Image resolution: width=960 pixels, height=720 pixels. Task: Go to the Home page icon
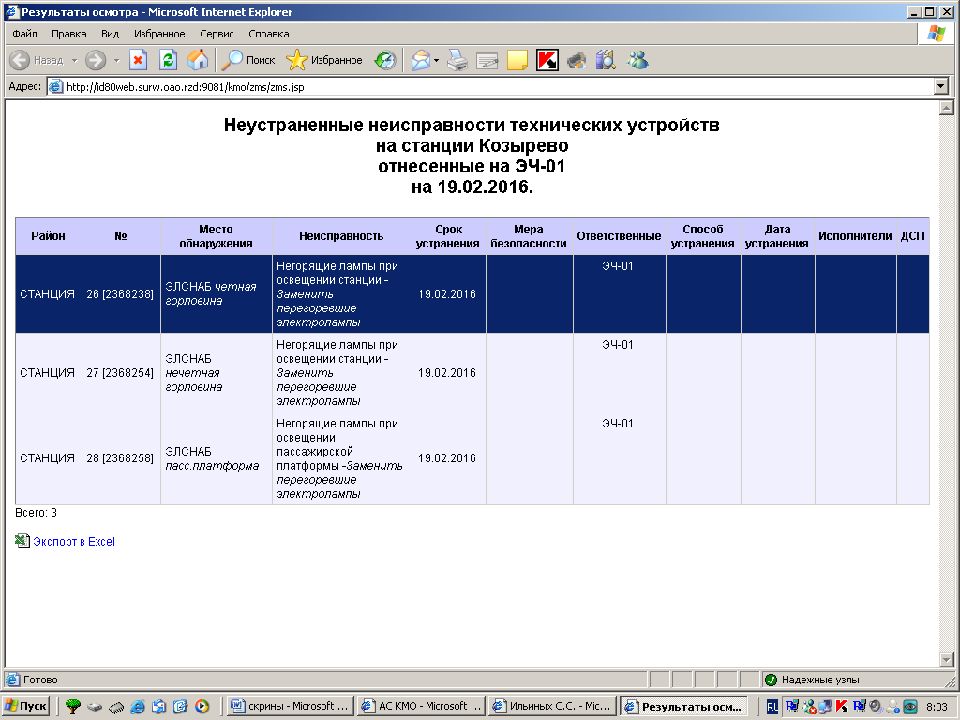(197, 60)
